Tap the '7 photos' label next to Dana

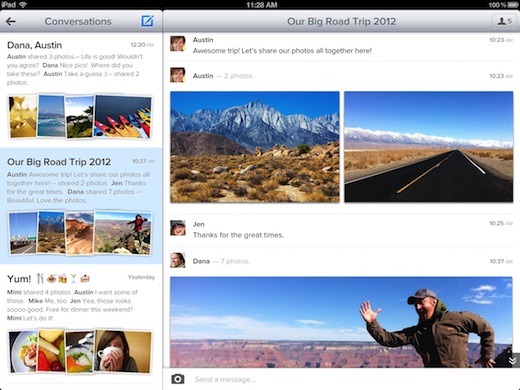pyautogui.click(x=235, y=261)
